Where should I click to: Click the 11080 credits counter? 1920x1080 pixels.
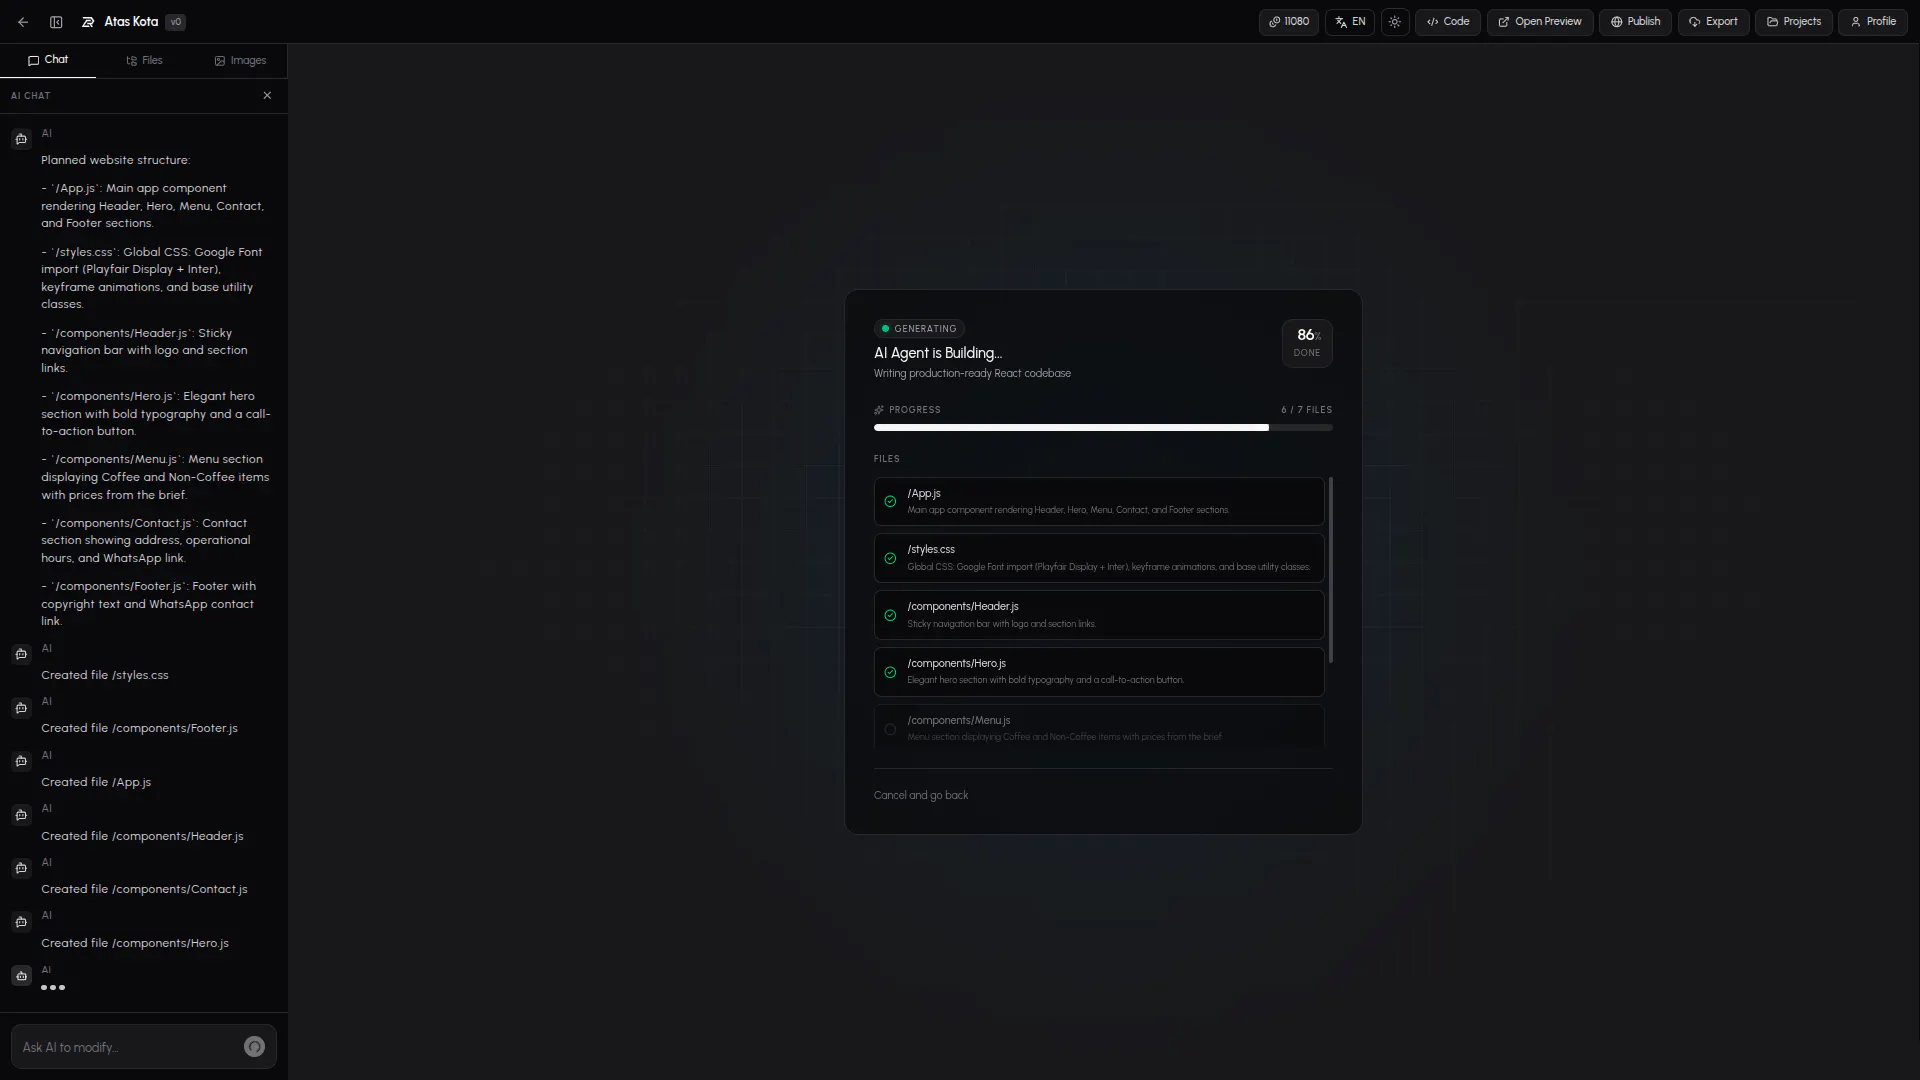(x=1289, y=22)
